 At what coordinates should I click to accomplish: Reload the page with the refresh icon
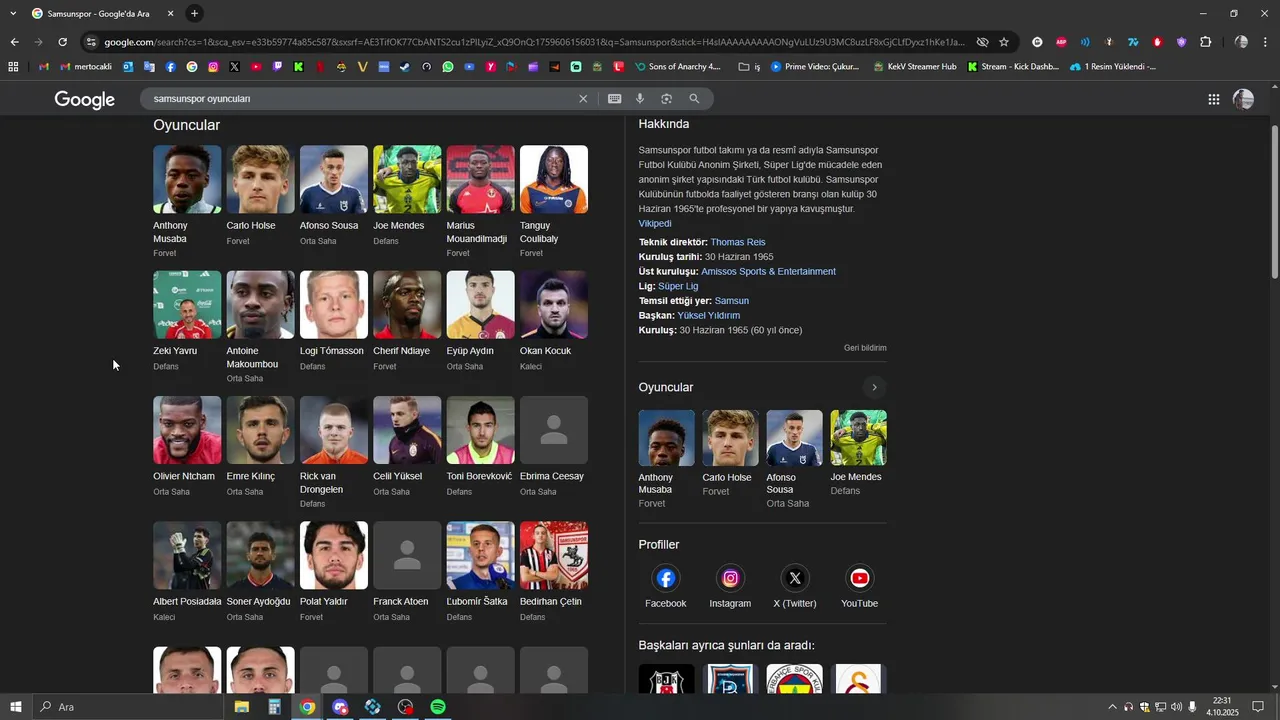pos(62,42)
